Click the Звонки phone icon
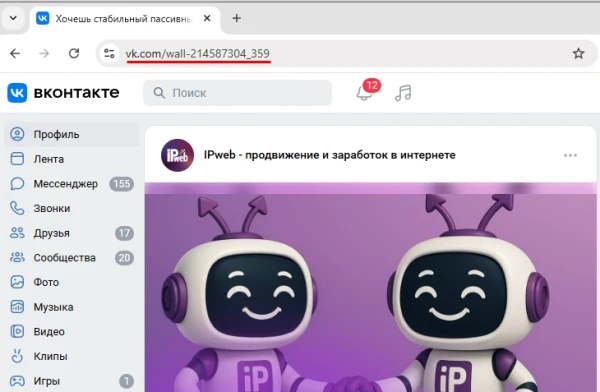600x392 pixels. [17, 208]
